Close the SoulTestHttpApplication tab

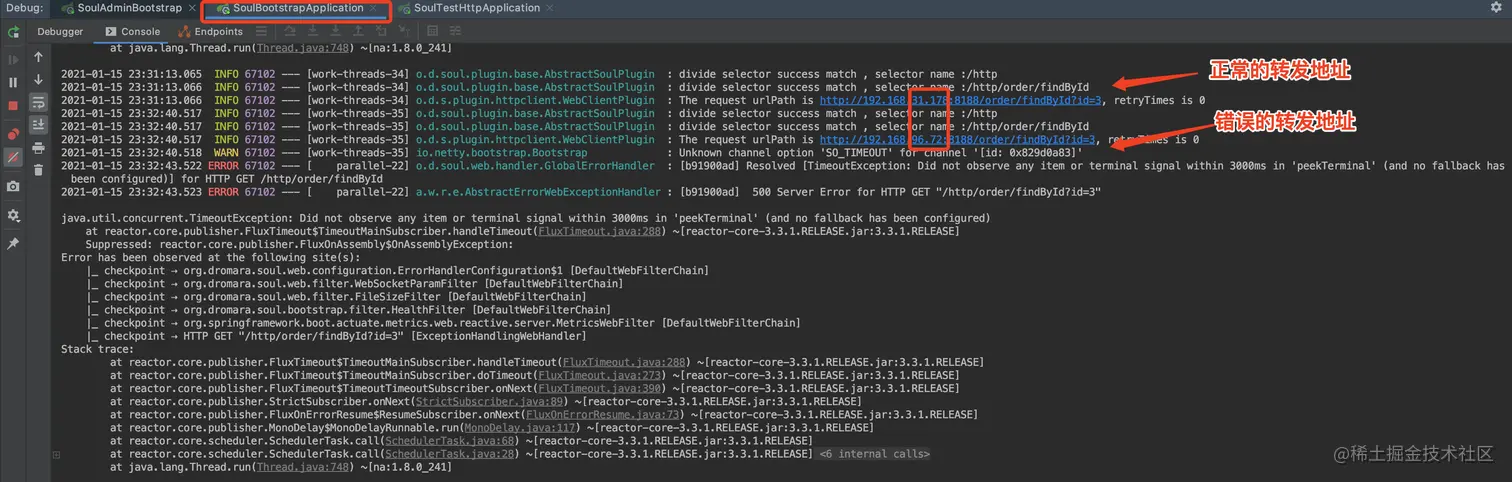pyautogui.click(x=549, y=8)
